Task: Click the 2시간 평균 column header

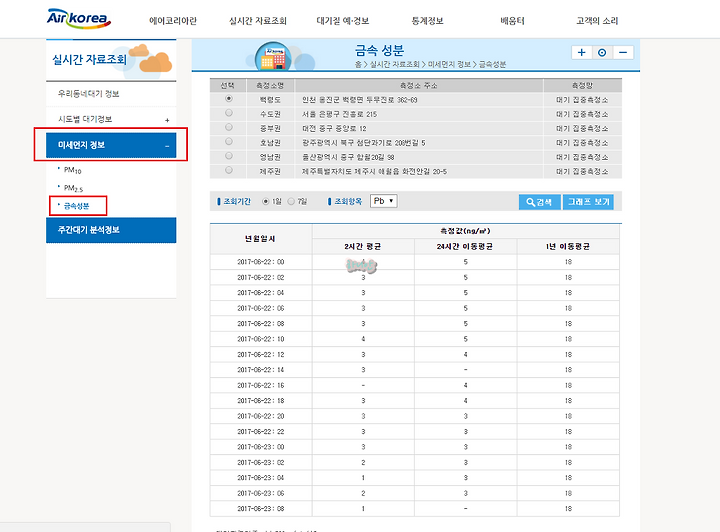Action: [363, 246]
